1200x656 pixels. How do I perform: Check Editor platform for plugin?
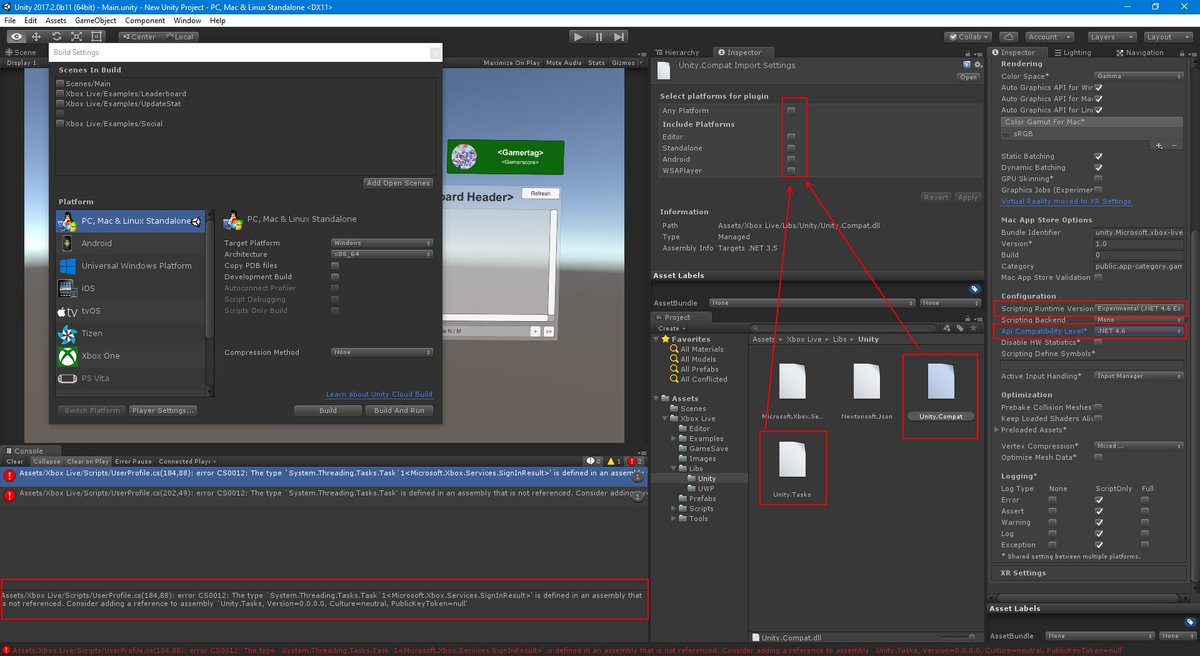tap(791, 136)
